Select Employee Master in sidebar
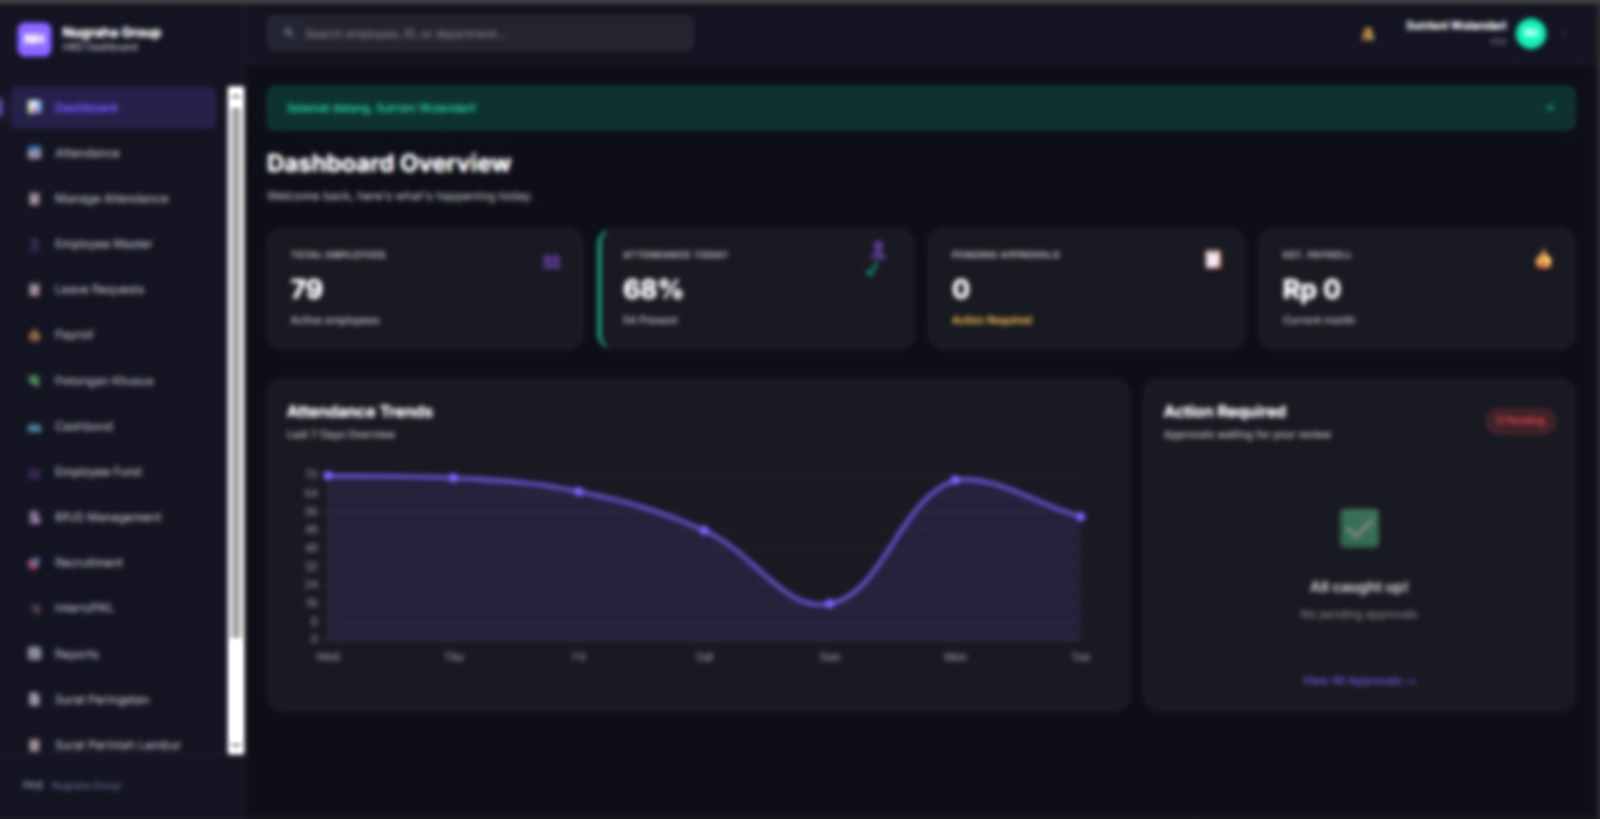 tap(113, 244)
